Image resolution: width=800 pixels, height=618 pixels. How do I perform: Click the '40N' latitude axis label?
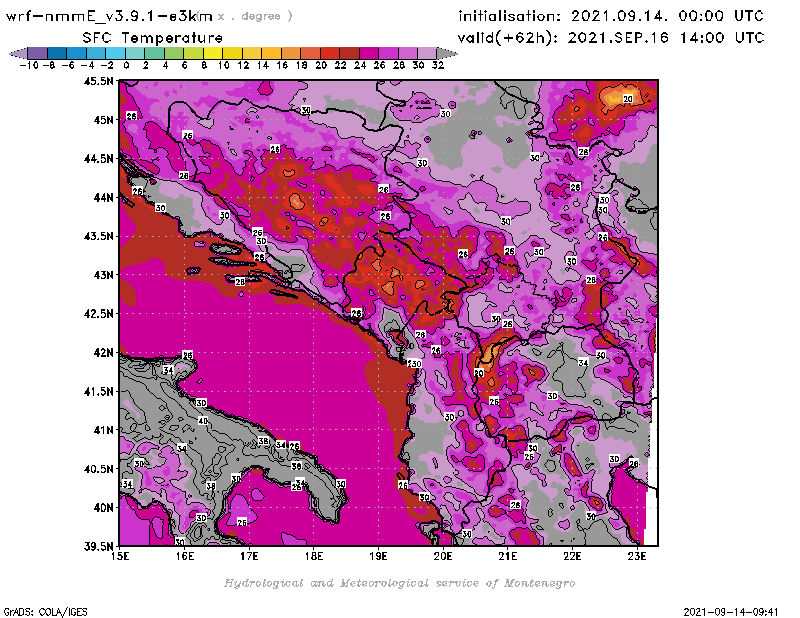(103, 508)
